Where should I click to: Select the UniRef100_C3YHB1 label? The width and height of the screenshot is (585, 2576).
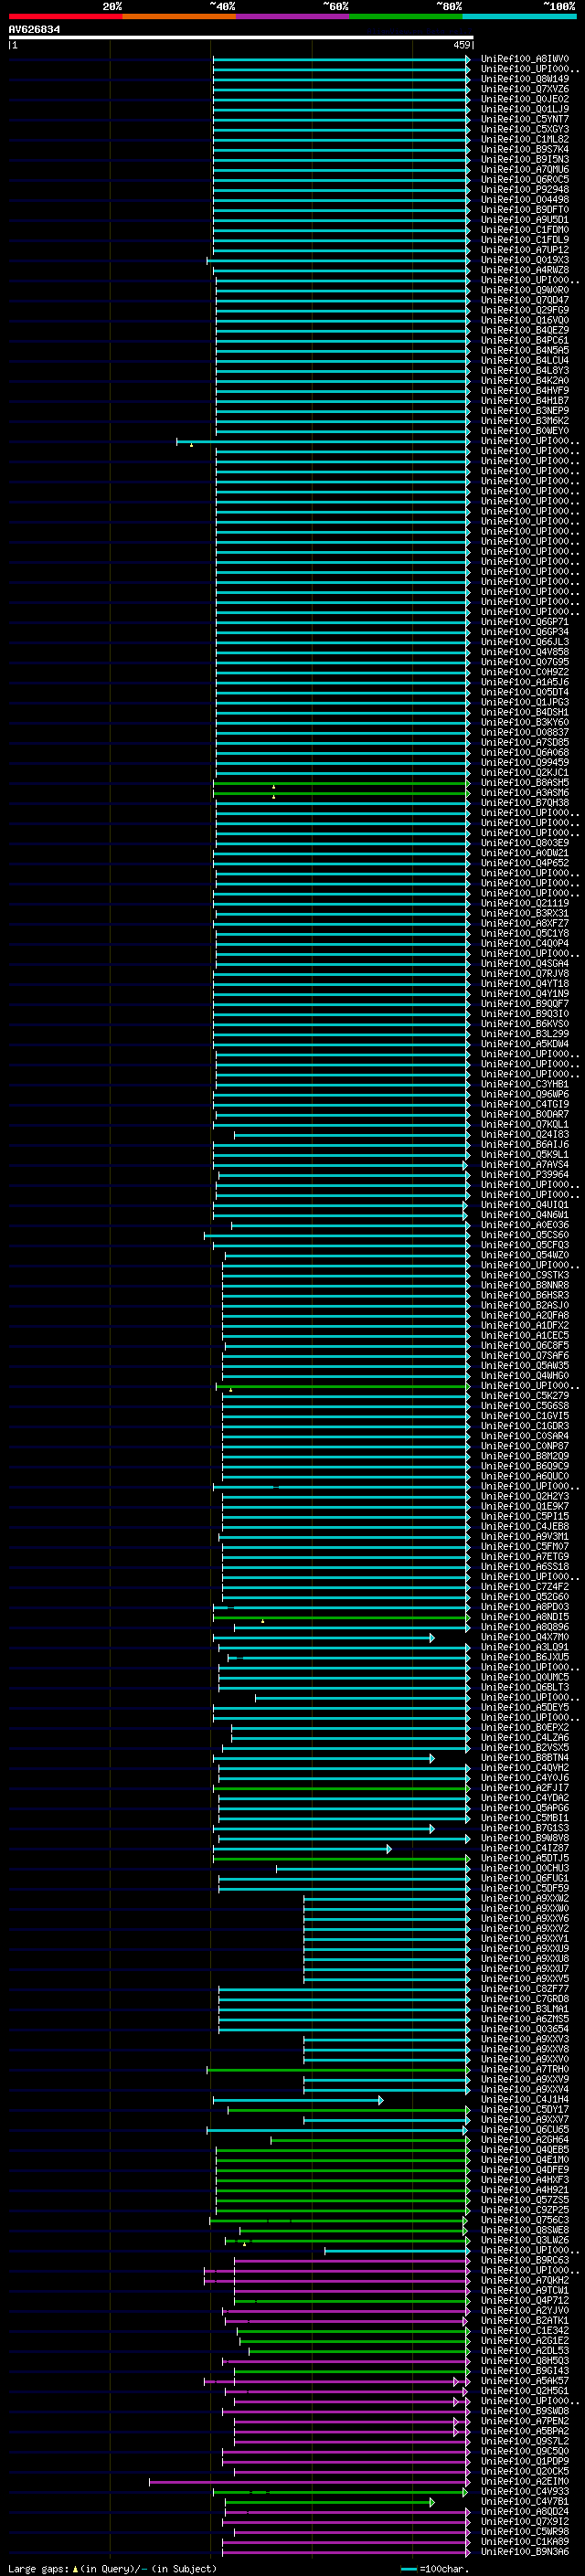[x=525, y=1084]
